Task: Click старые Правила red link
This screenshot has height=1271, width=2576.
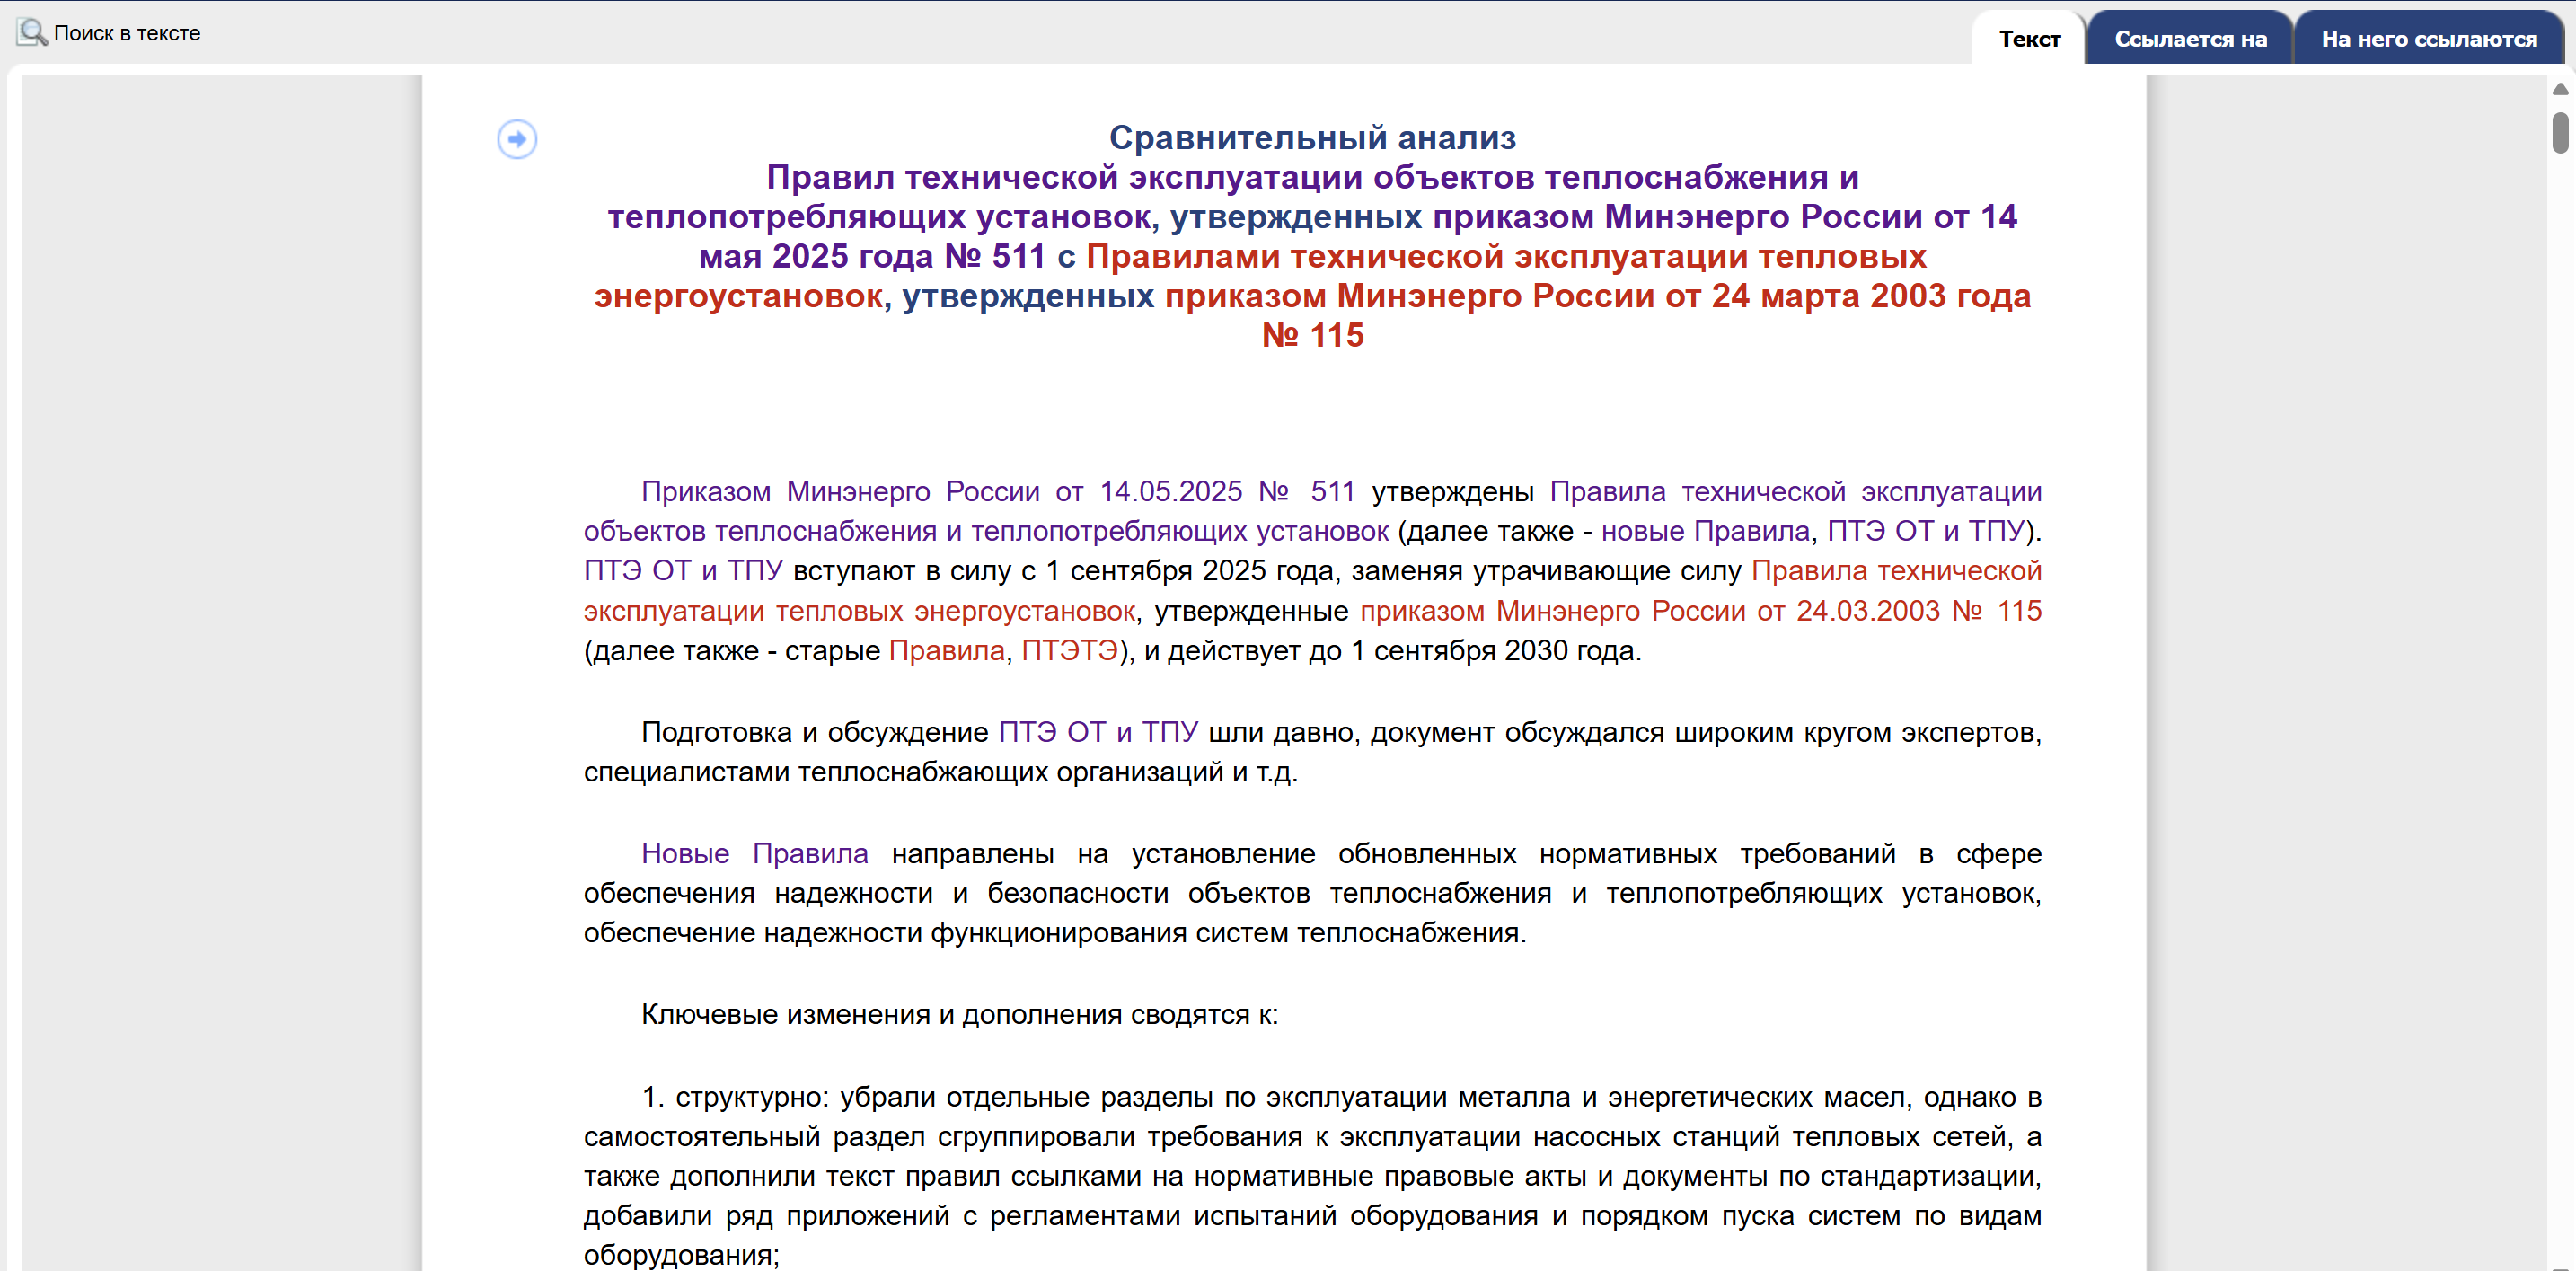Action: pyautogui.click(x=946, y=650)
